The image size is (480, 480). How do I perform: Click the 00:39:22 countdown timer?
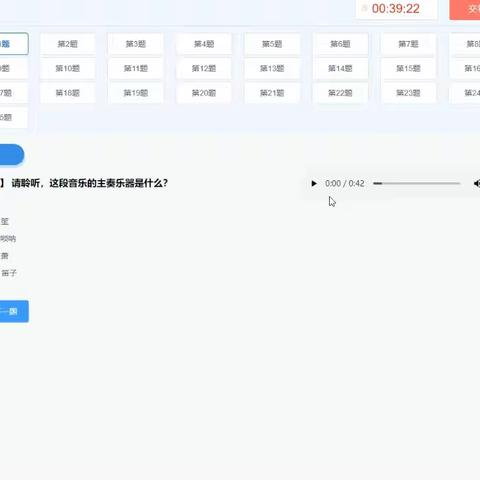coord(396,9)
